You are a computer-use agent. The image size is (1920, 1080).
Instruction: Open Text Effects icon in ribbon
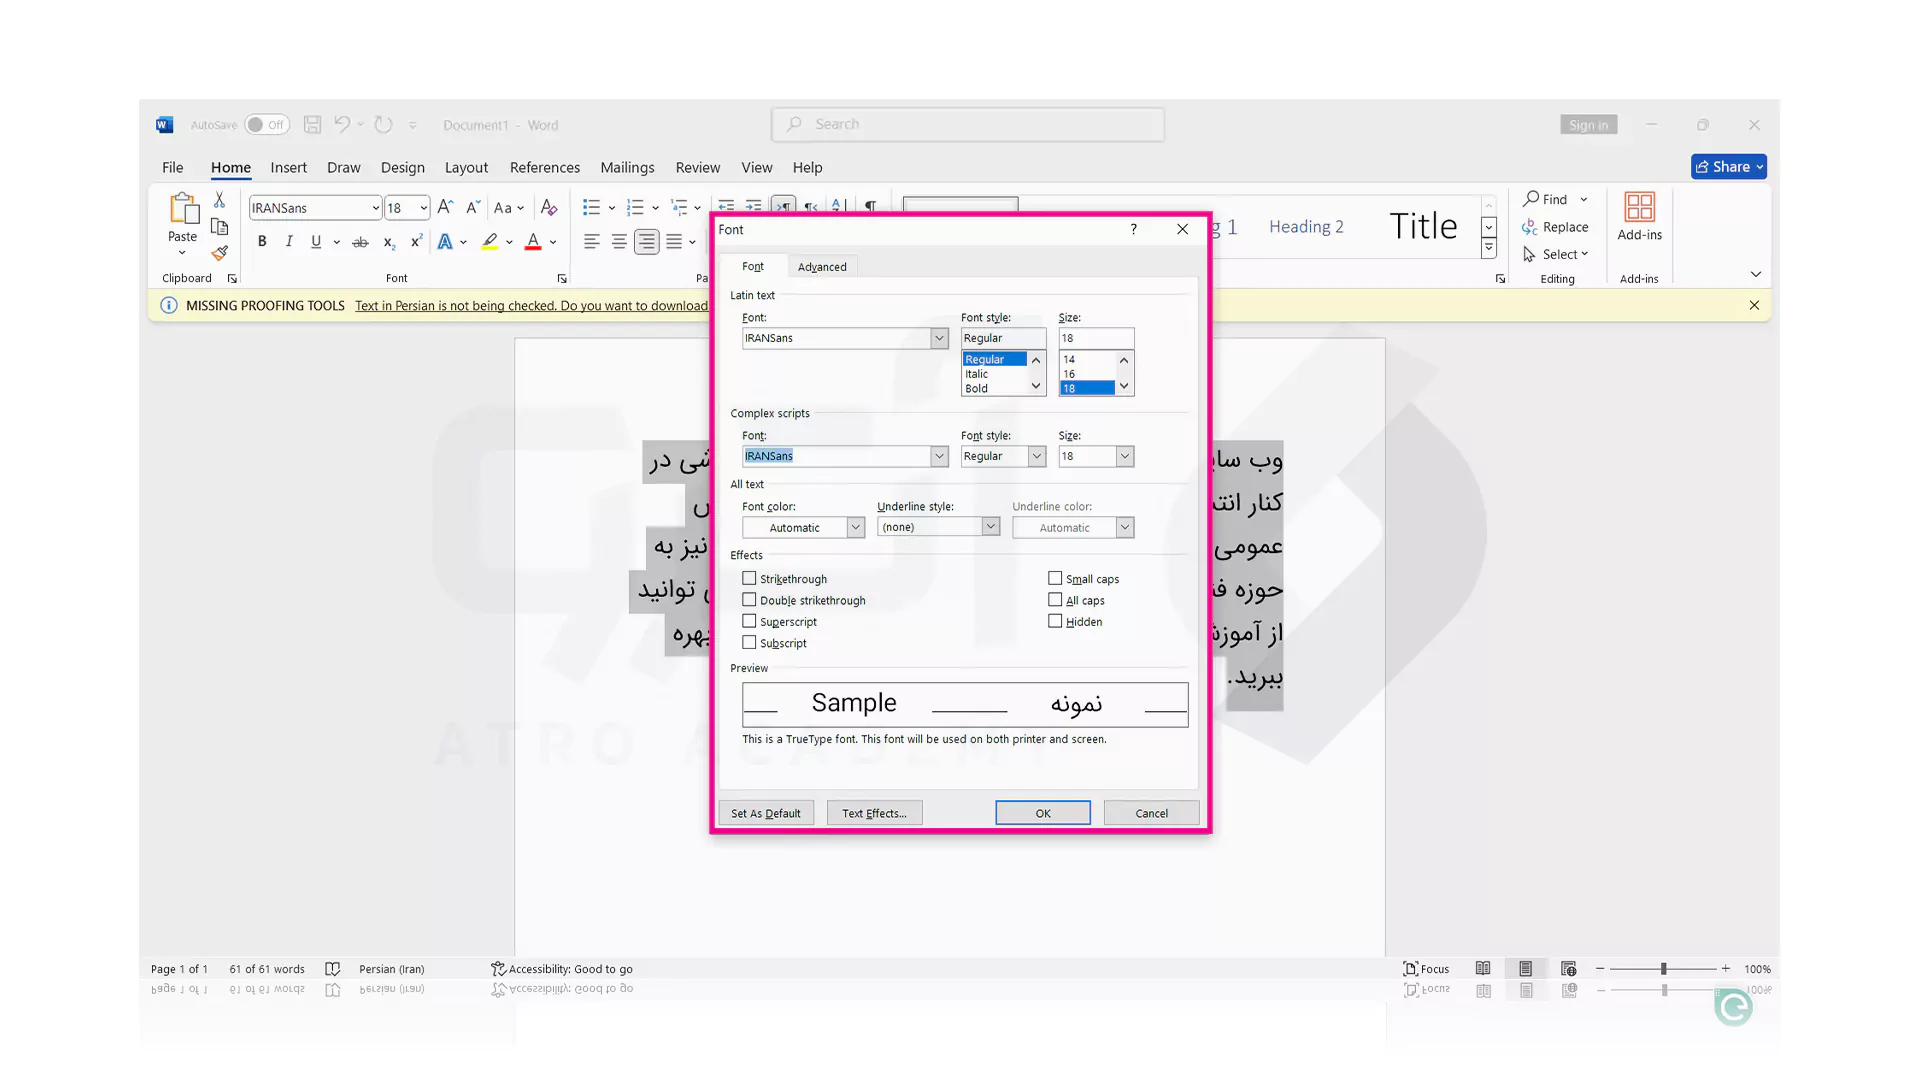[445, 241]
